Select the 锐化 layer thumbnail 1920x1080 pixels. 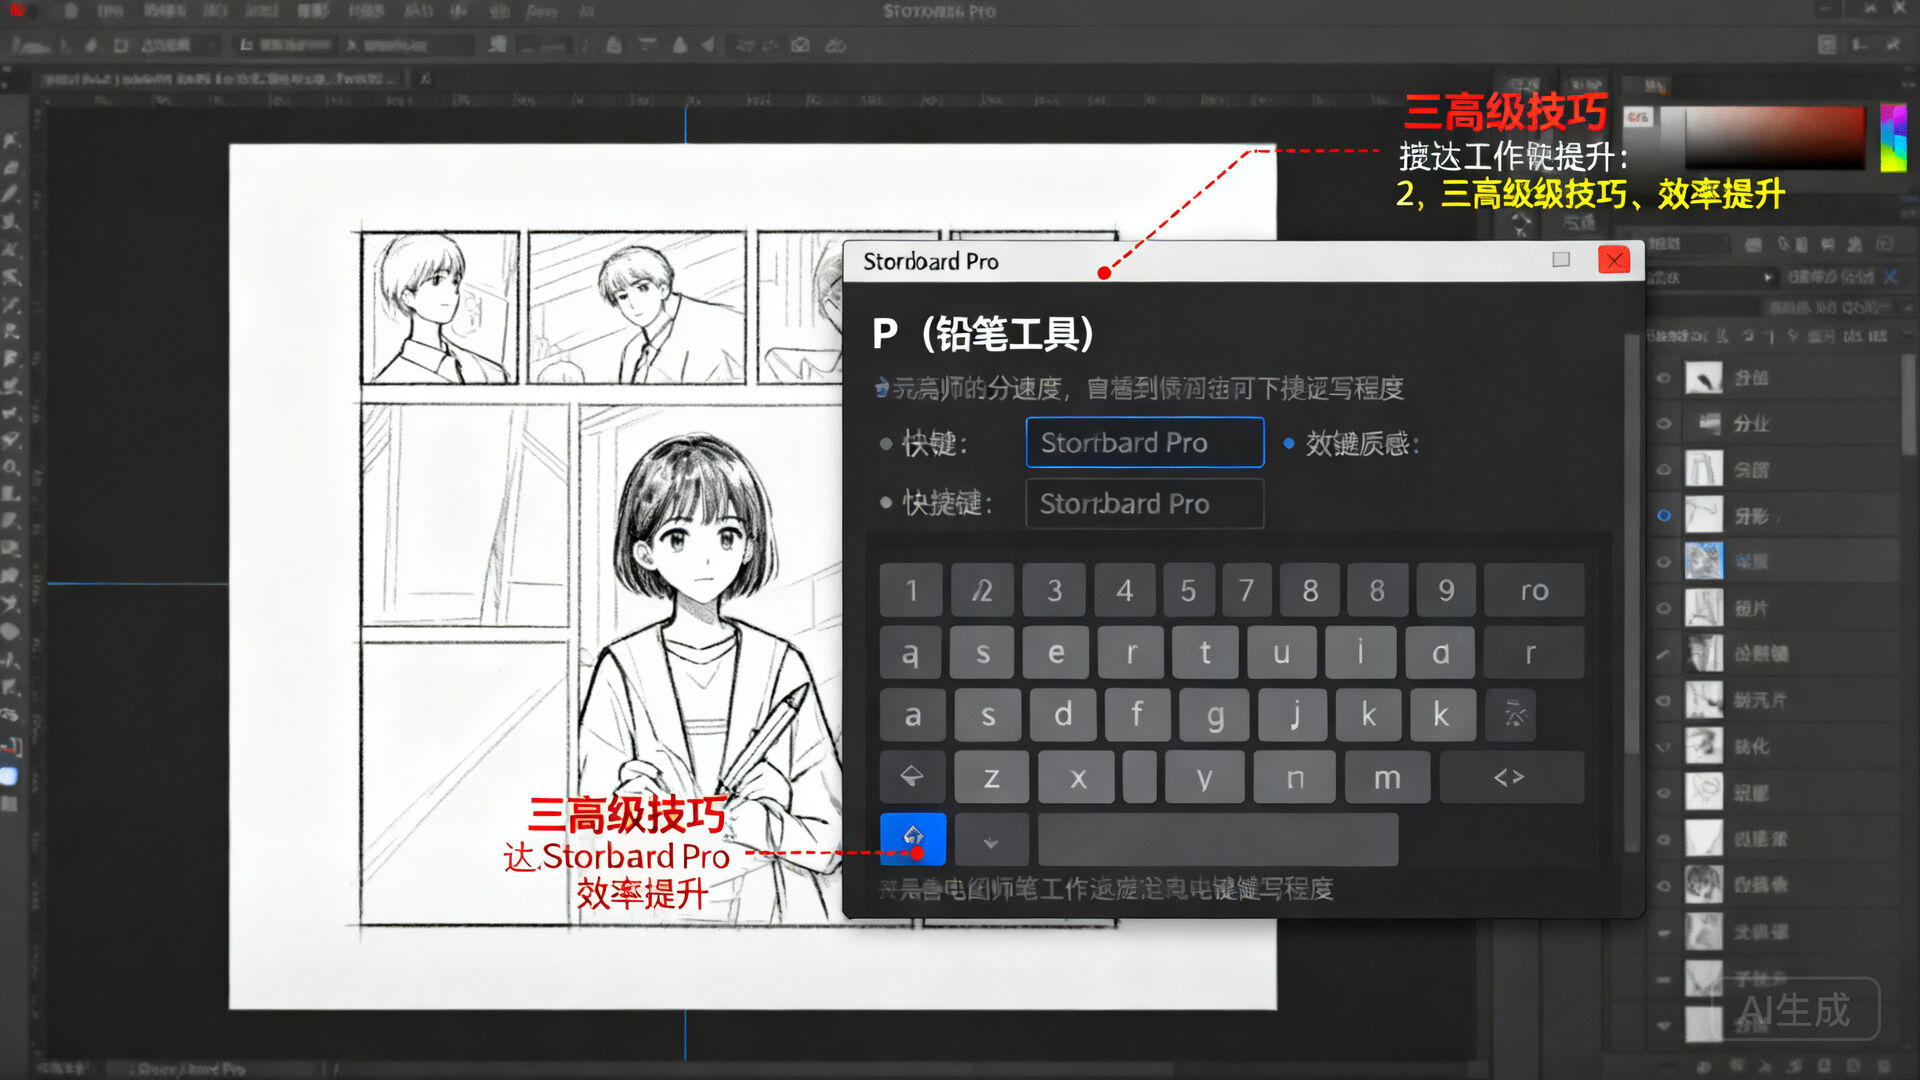pyautogui.click(x=1704, y=746)
